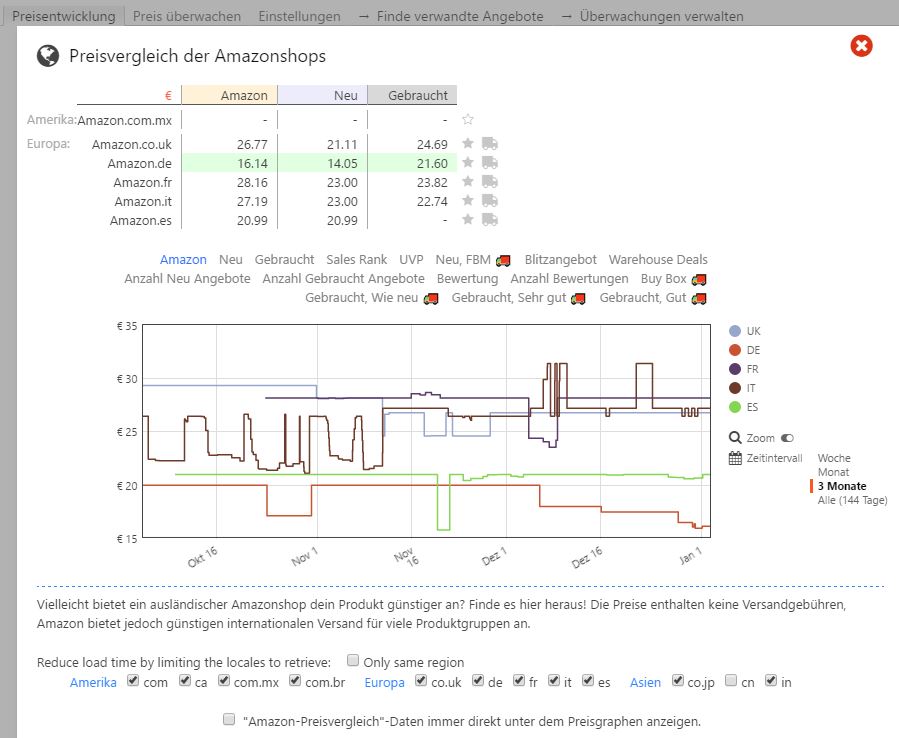Click the Amerika region link
This screenshot has height=738, width=899.
93,682
